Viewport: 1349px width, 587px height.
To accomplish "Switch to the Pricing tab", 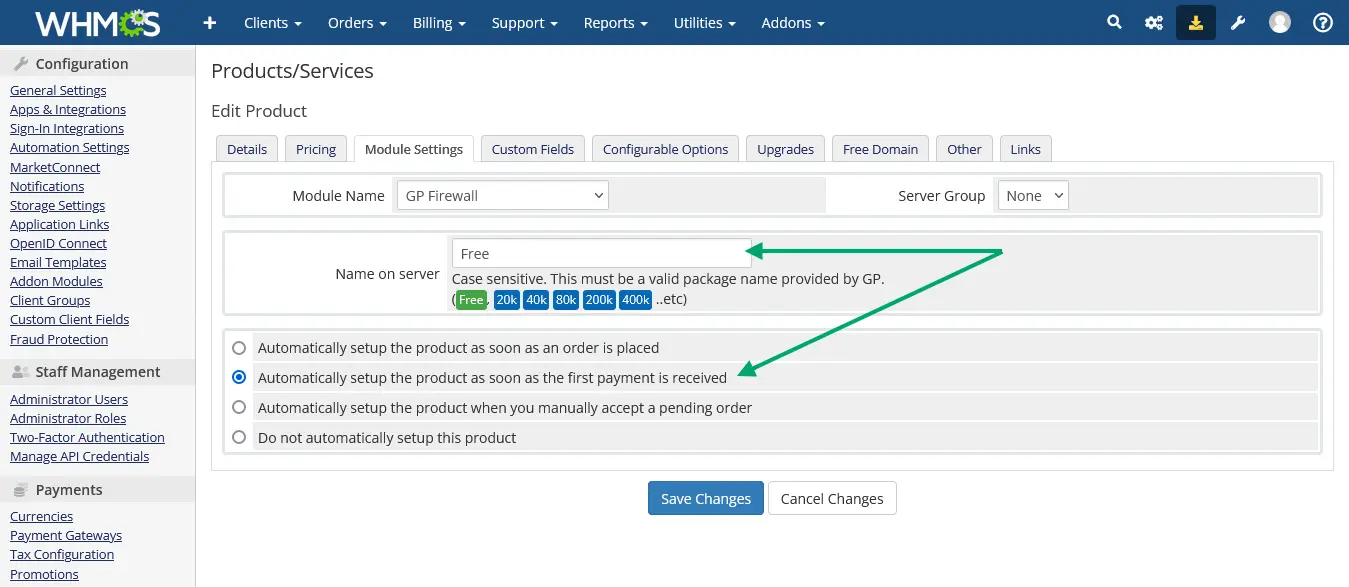I will click(x=316, y=149).
